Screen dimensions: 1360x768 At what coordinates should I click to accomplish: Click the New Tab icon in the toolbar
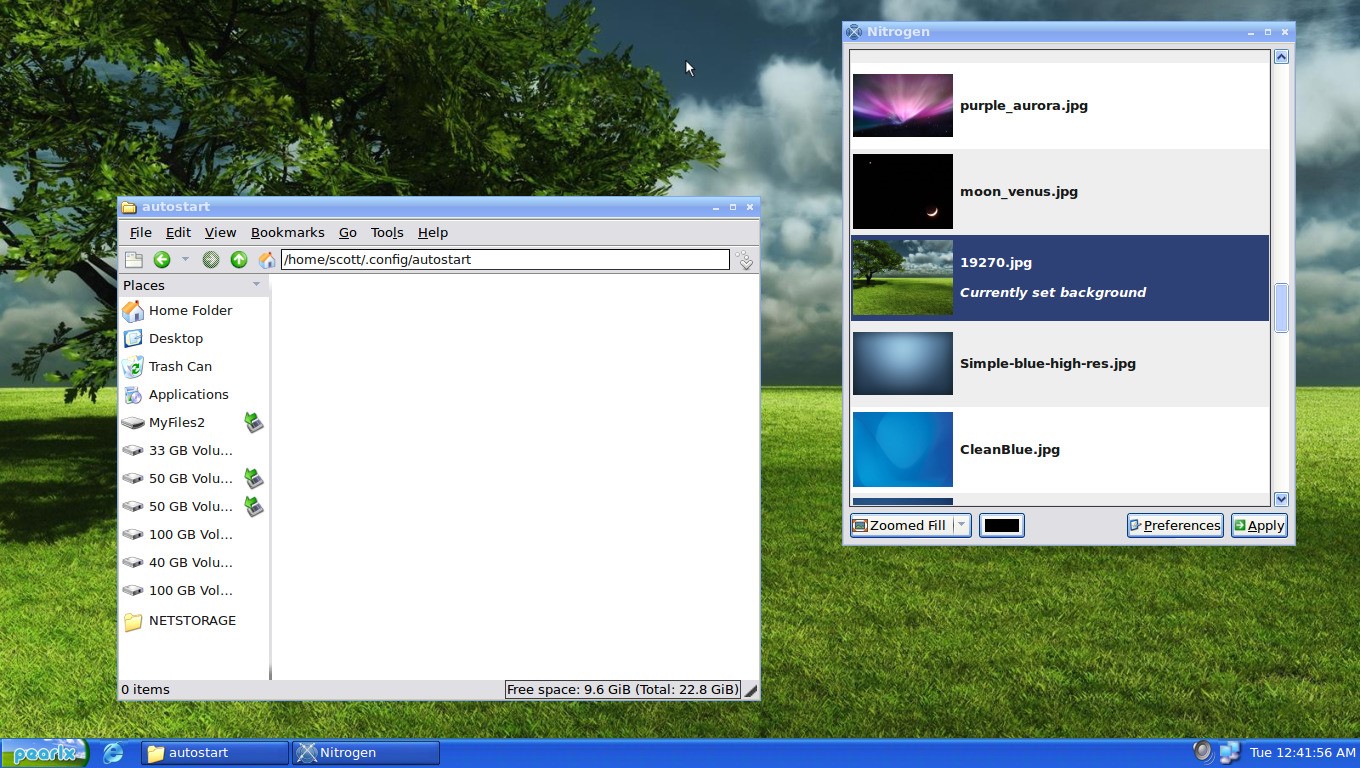(133, 259)
